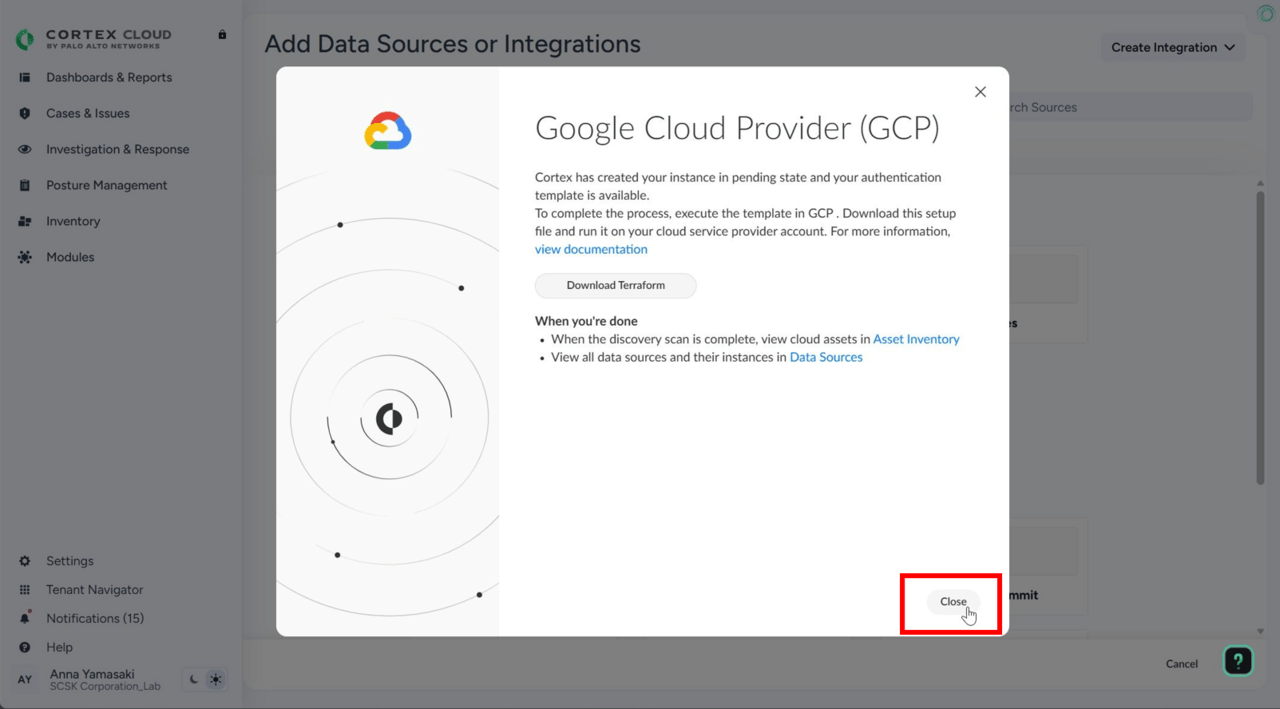
Task: Click Download Terraform button
Action: point(616,285)
